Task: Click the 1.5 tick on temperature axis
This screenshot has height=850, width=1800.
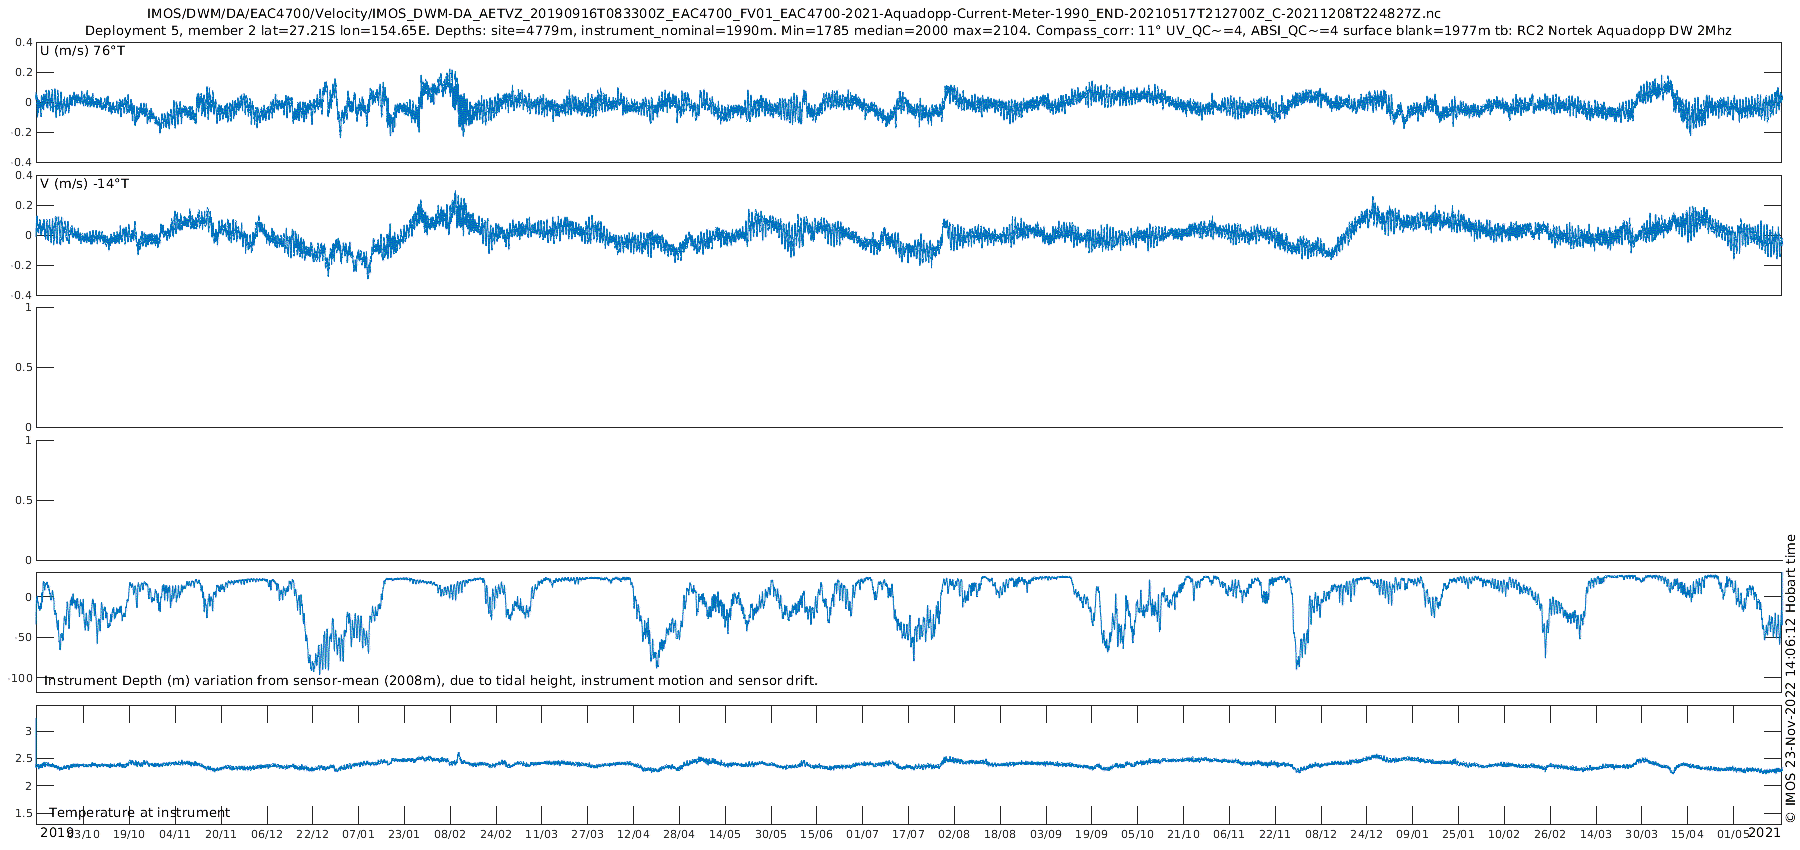Action: point(24,814)
